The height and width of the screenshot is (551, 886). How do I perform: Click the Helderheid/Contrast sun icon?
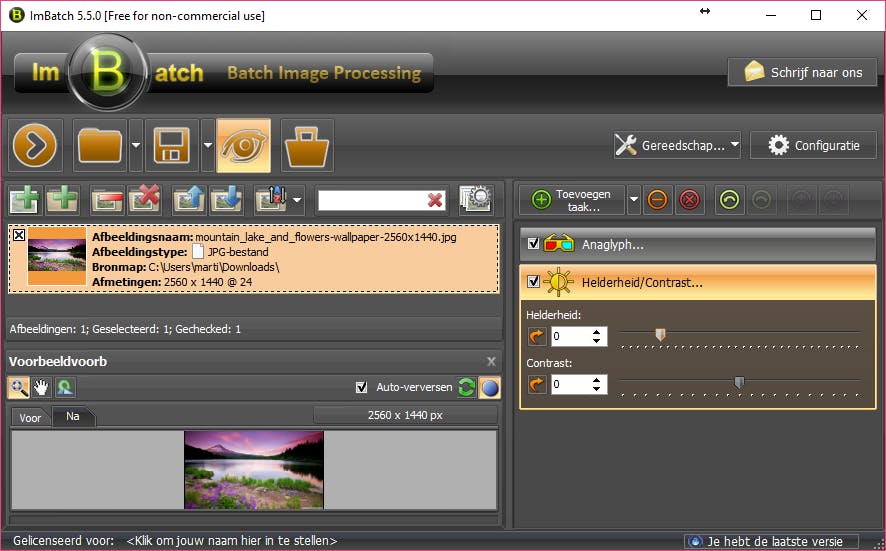(x=558, y=281)
